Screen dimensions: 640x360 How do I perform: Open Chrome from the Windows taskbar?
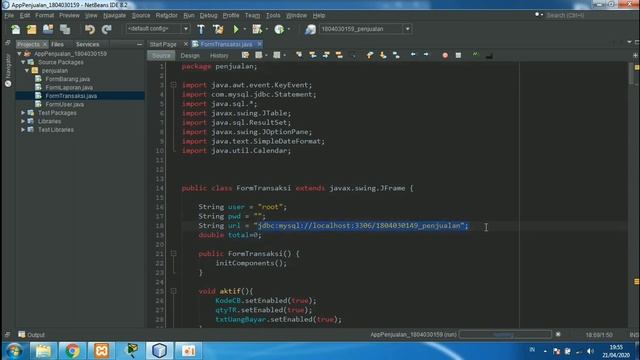pyautogui.click(x=72, y=351)
